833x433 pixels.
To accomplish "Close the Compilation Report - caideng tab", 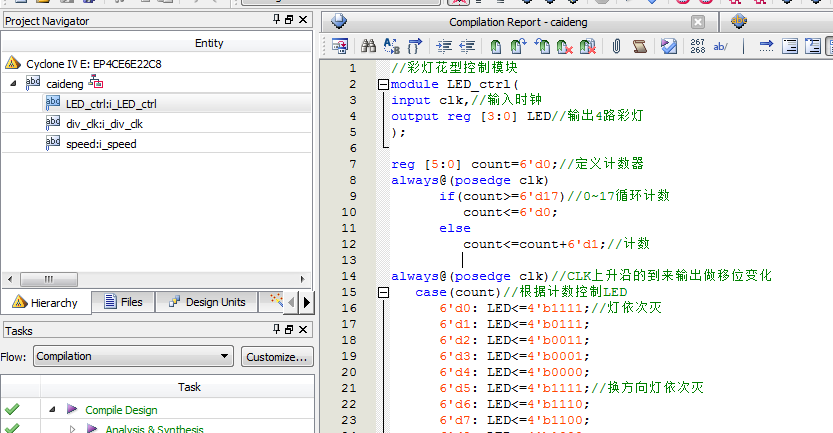I will point(698,21).
